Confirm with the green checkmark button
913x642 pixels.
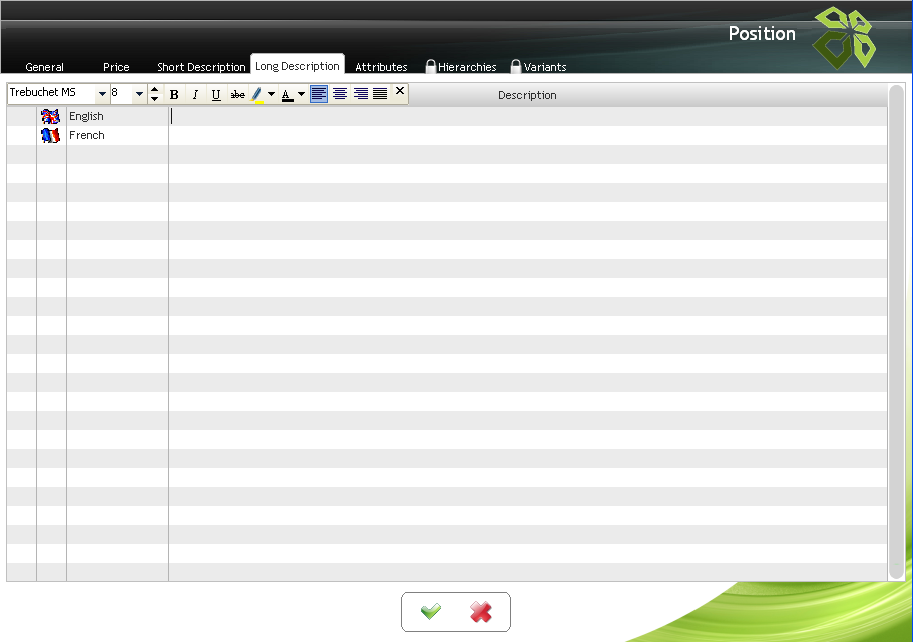tap(431, 612)
